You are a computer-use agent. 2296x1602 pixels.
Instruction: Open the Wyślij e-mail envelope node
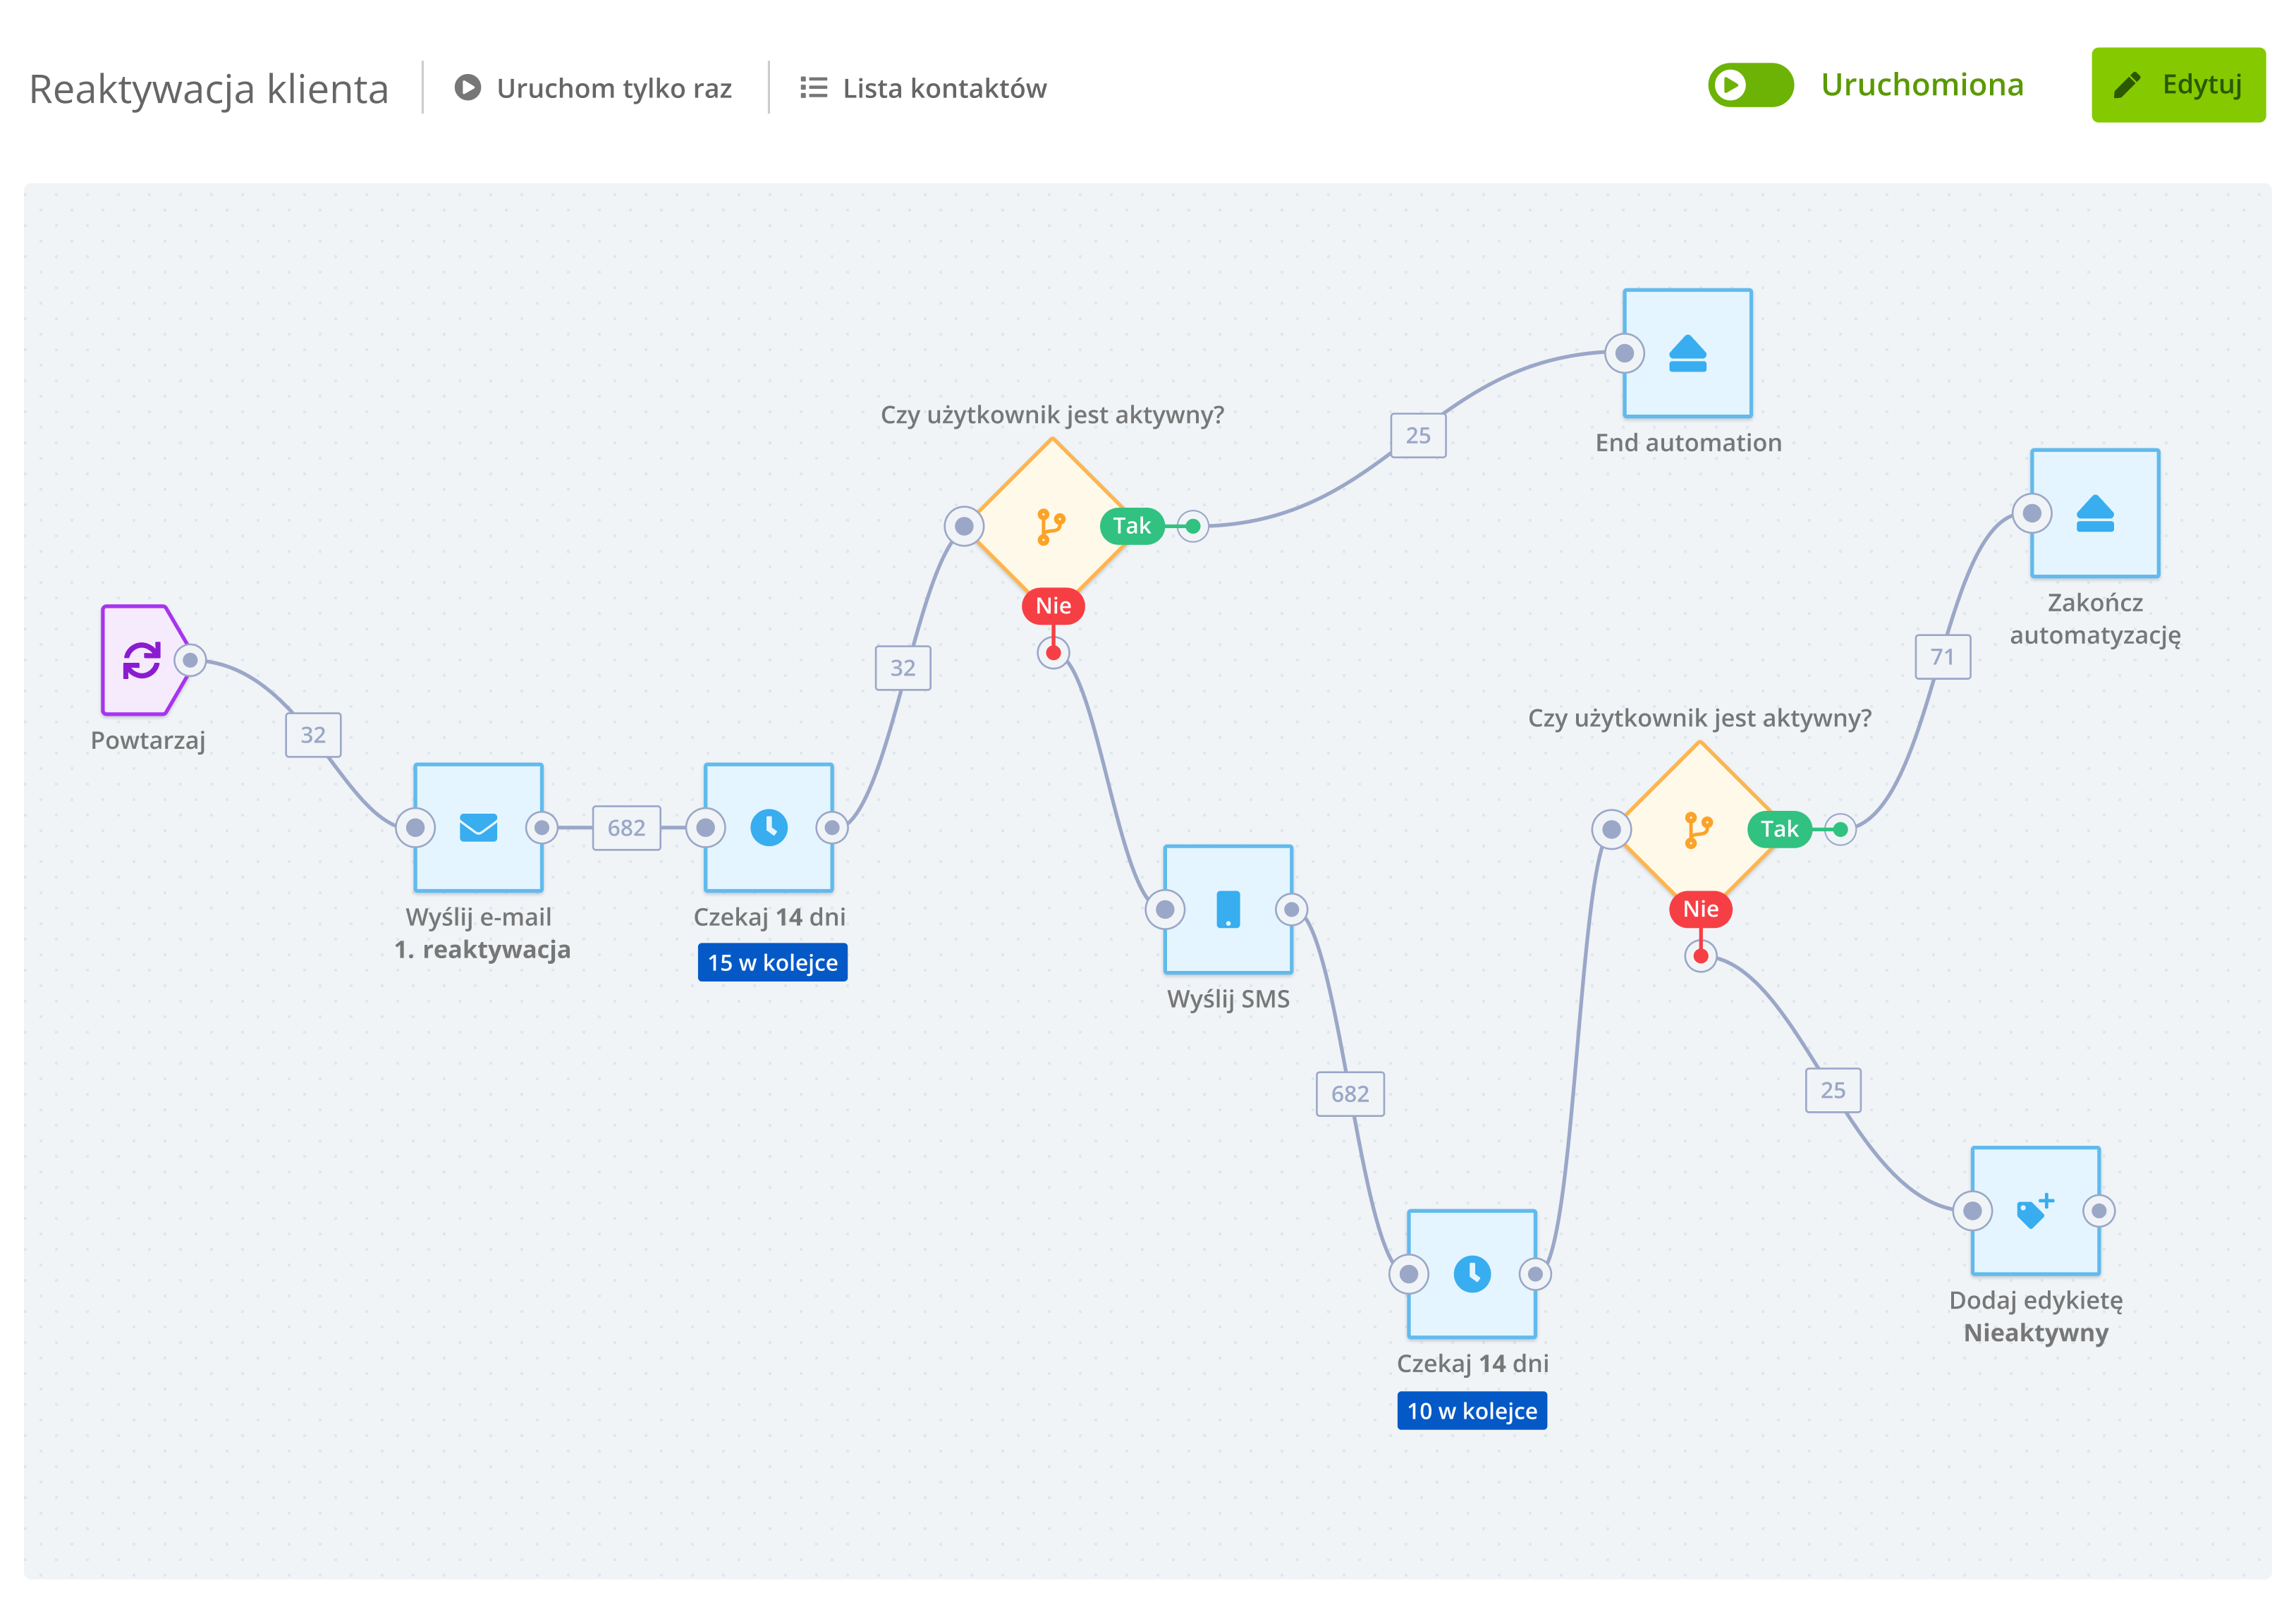tap(478, 828)
